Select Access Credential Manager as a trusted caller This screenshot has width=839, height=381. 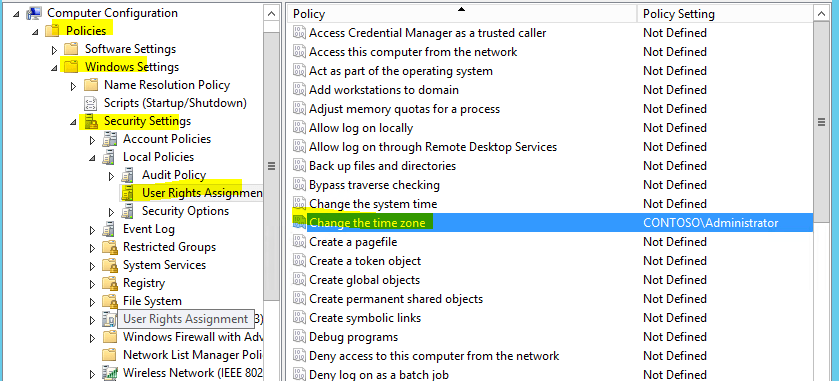tap(428, 33)
